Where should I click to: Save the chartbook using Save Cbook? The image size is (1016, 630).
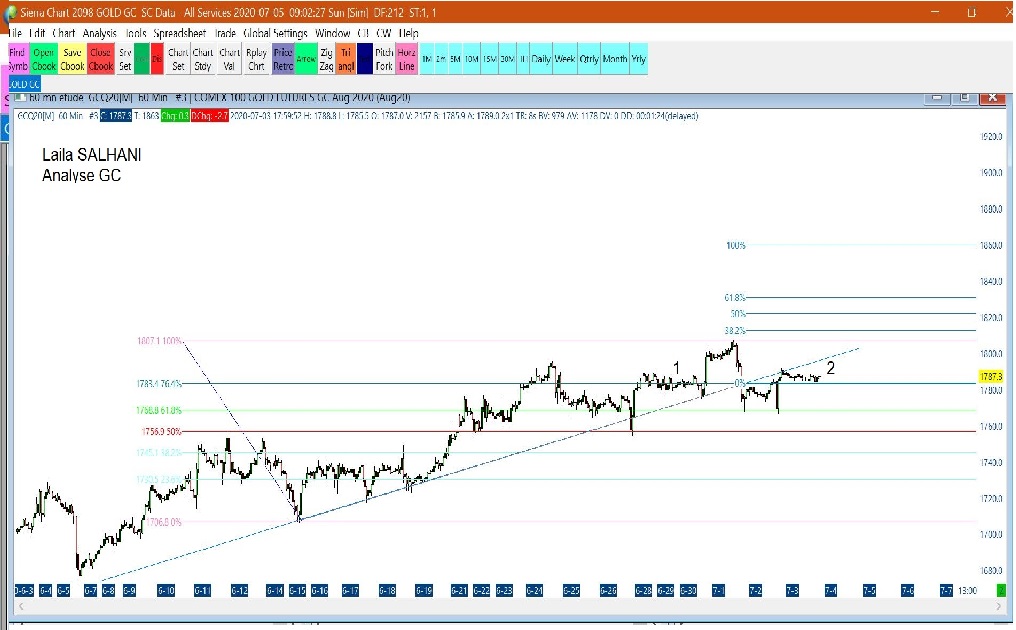pyautogui.click(x=72, y=59)
